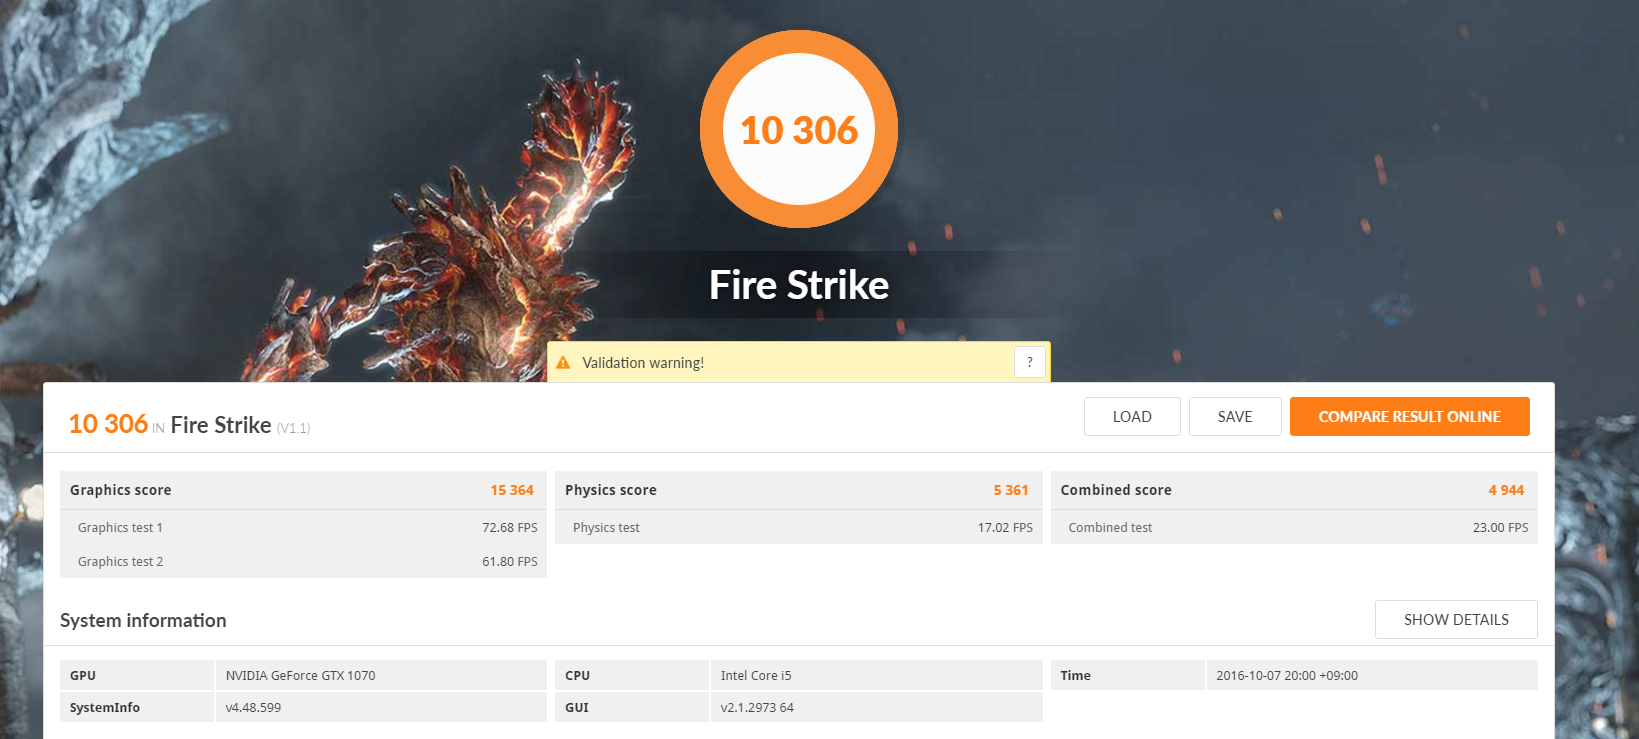The width and height of the screenshot is (1639, 739).
Task: Click the large Fire Strike title
Action: 799,285
